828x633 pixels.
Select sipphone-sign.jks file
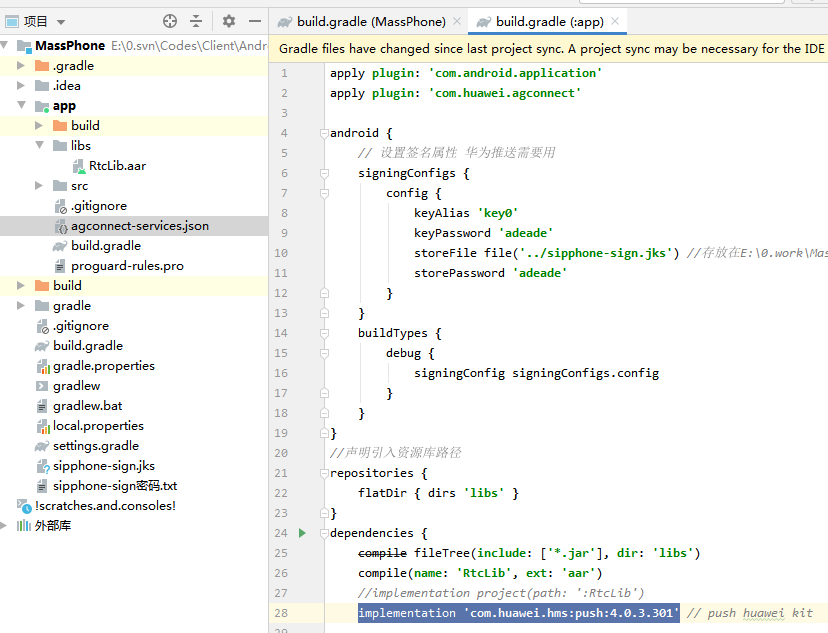point(104,466)
